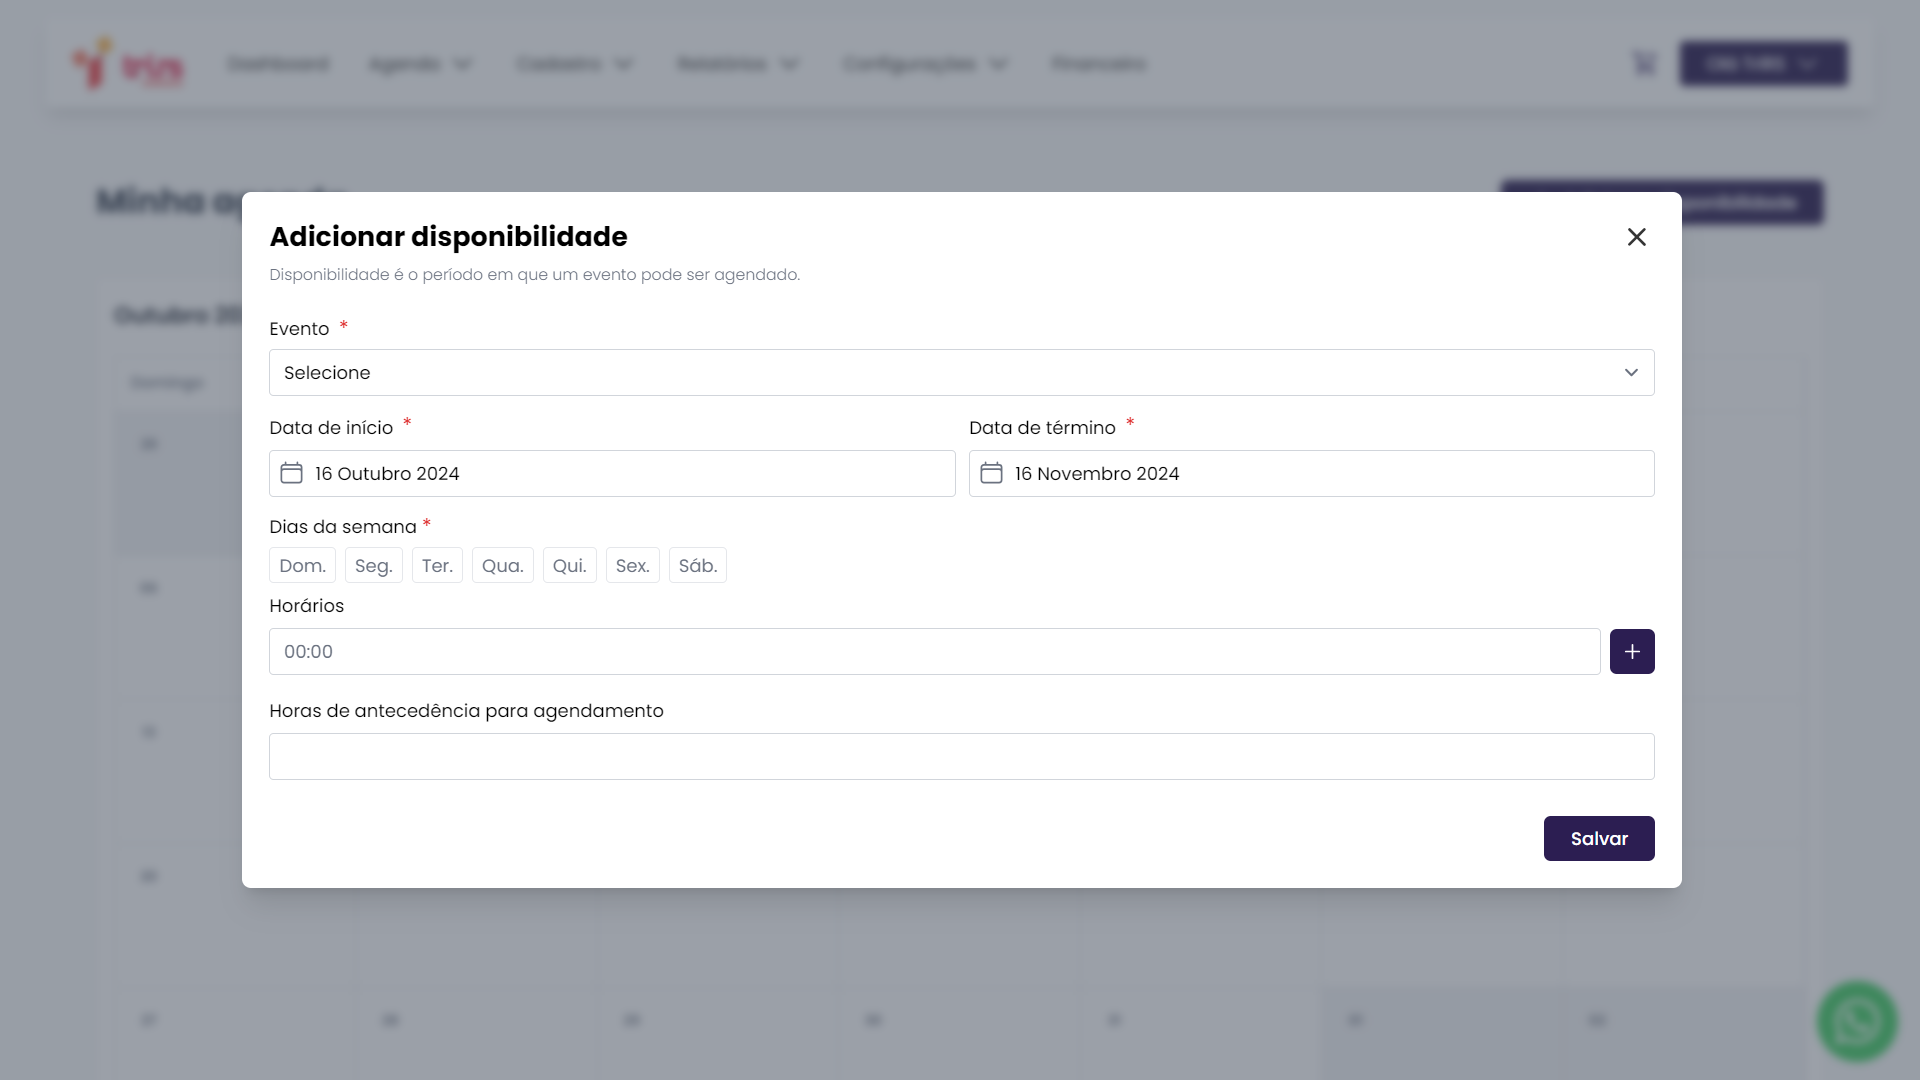Expand the Configurações menu
Screen dimensions: 1920x1080
(x=925, y=64)
